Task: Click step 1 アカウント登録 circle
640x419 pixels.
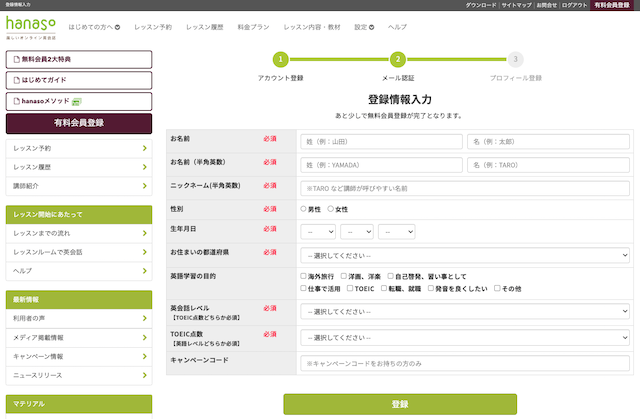Action: pyautogui.click(x=280, y=60)
